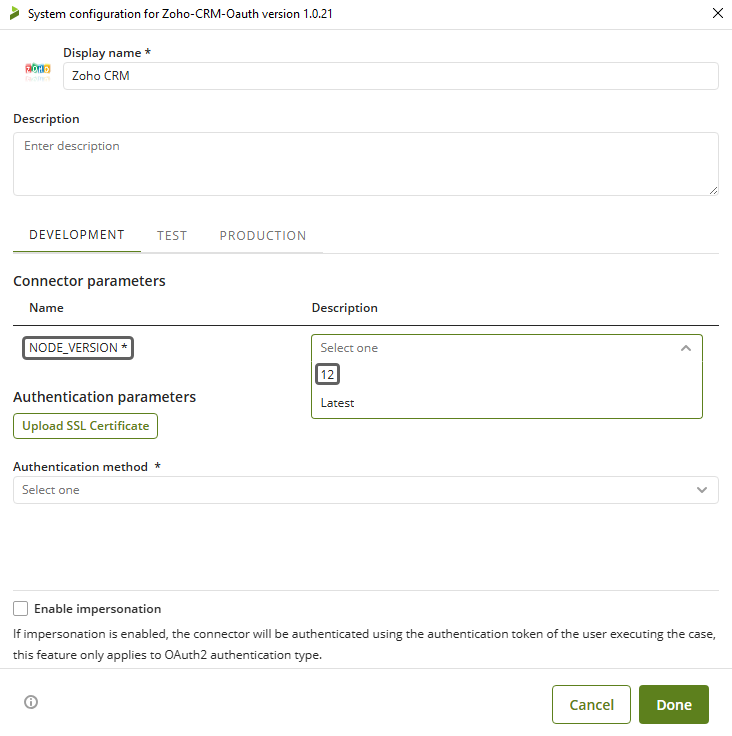The image size is (732, 736).
Task: Click the Name column header
Action: [x=46, y=308]
